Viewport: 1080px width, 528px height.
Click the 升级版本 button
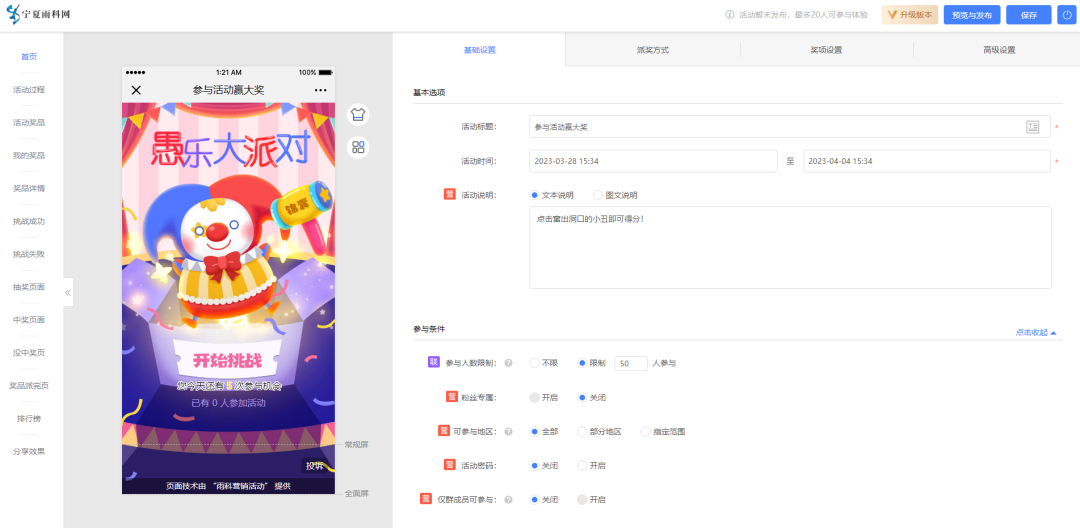tap(909, 14)
